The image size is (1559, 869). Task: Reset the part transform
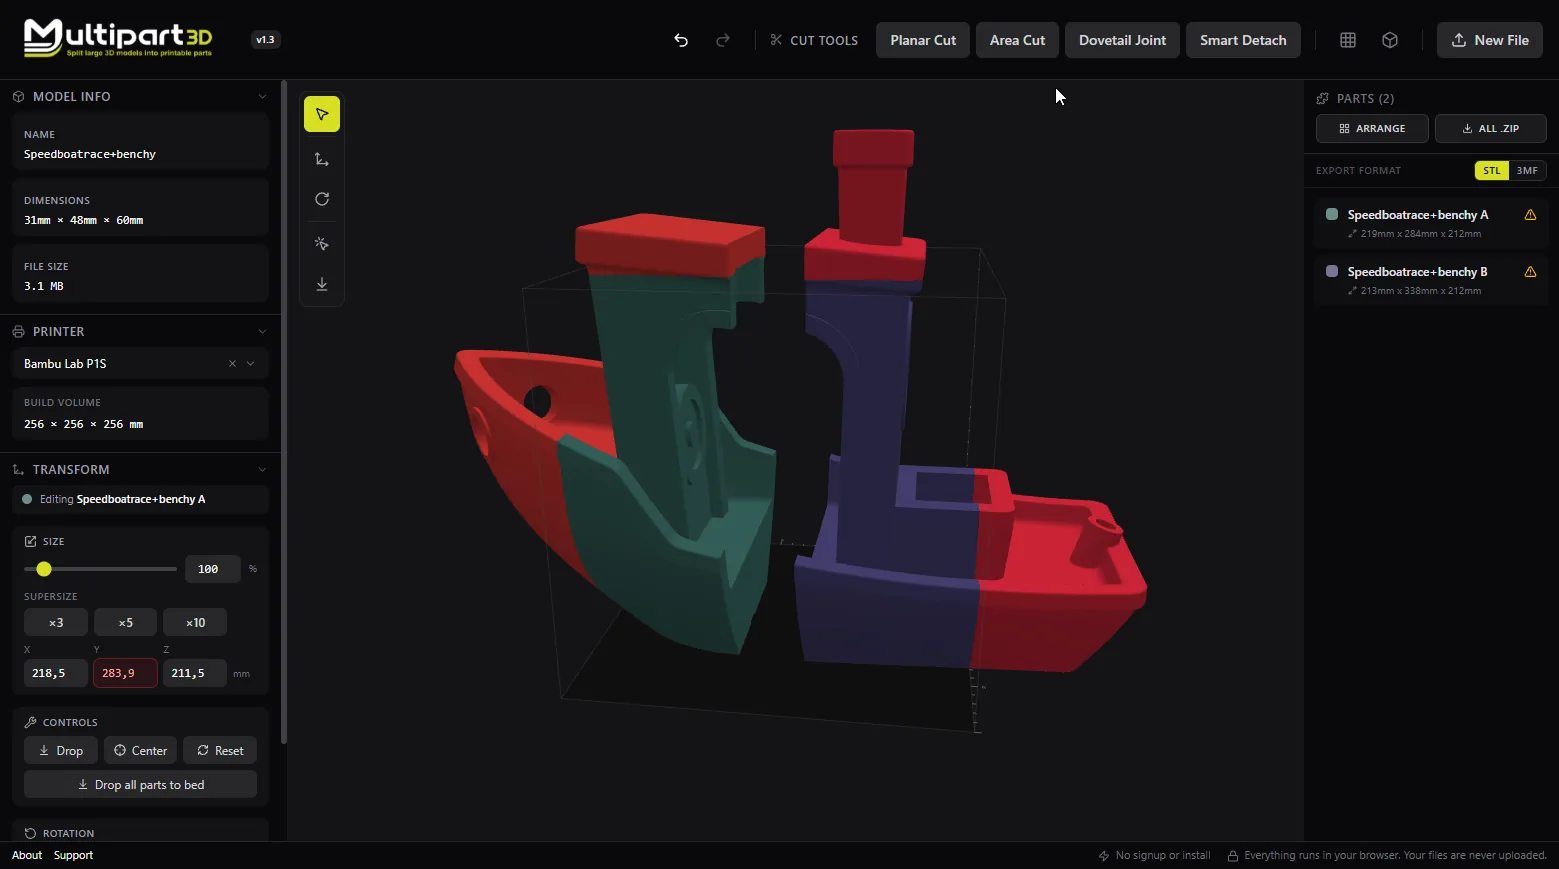(x=220, y=751)
